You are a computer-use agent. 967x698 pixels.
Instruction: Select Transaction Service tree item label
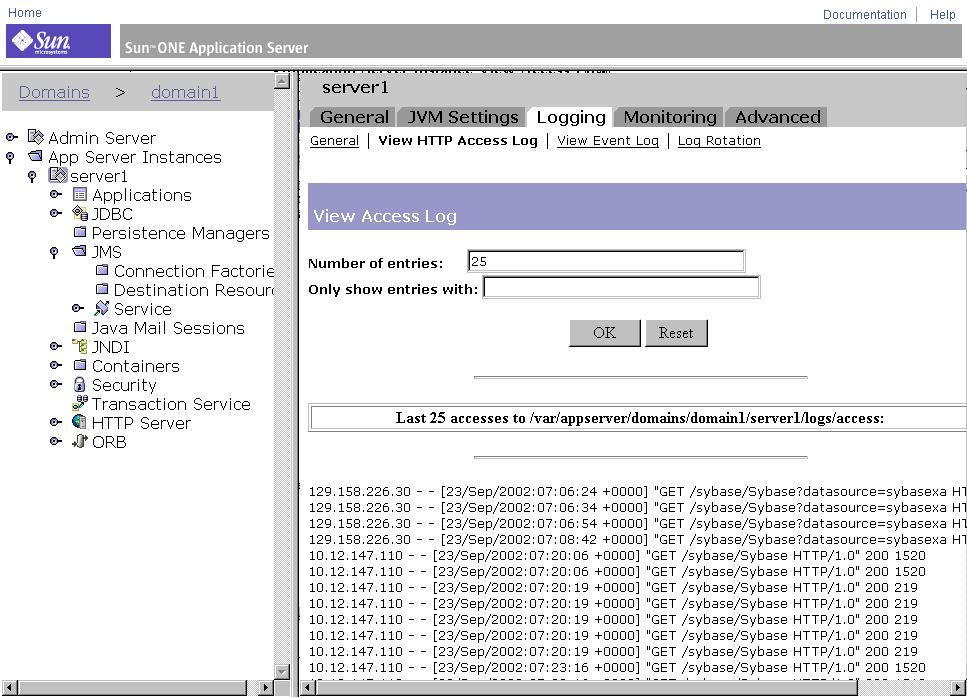(x=171, y=404)
